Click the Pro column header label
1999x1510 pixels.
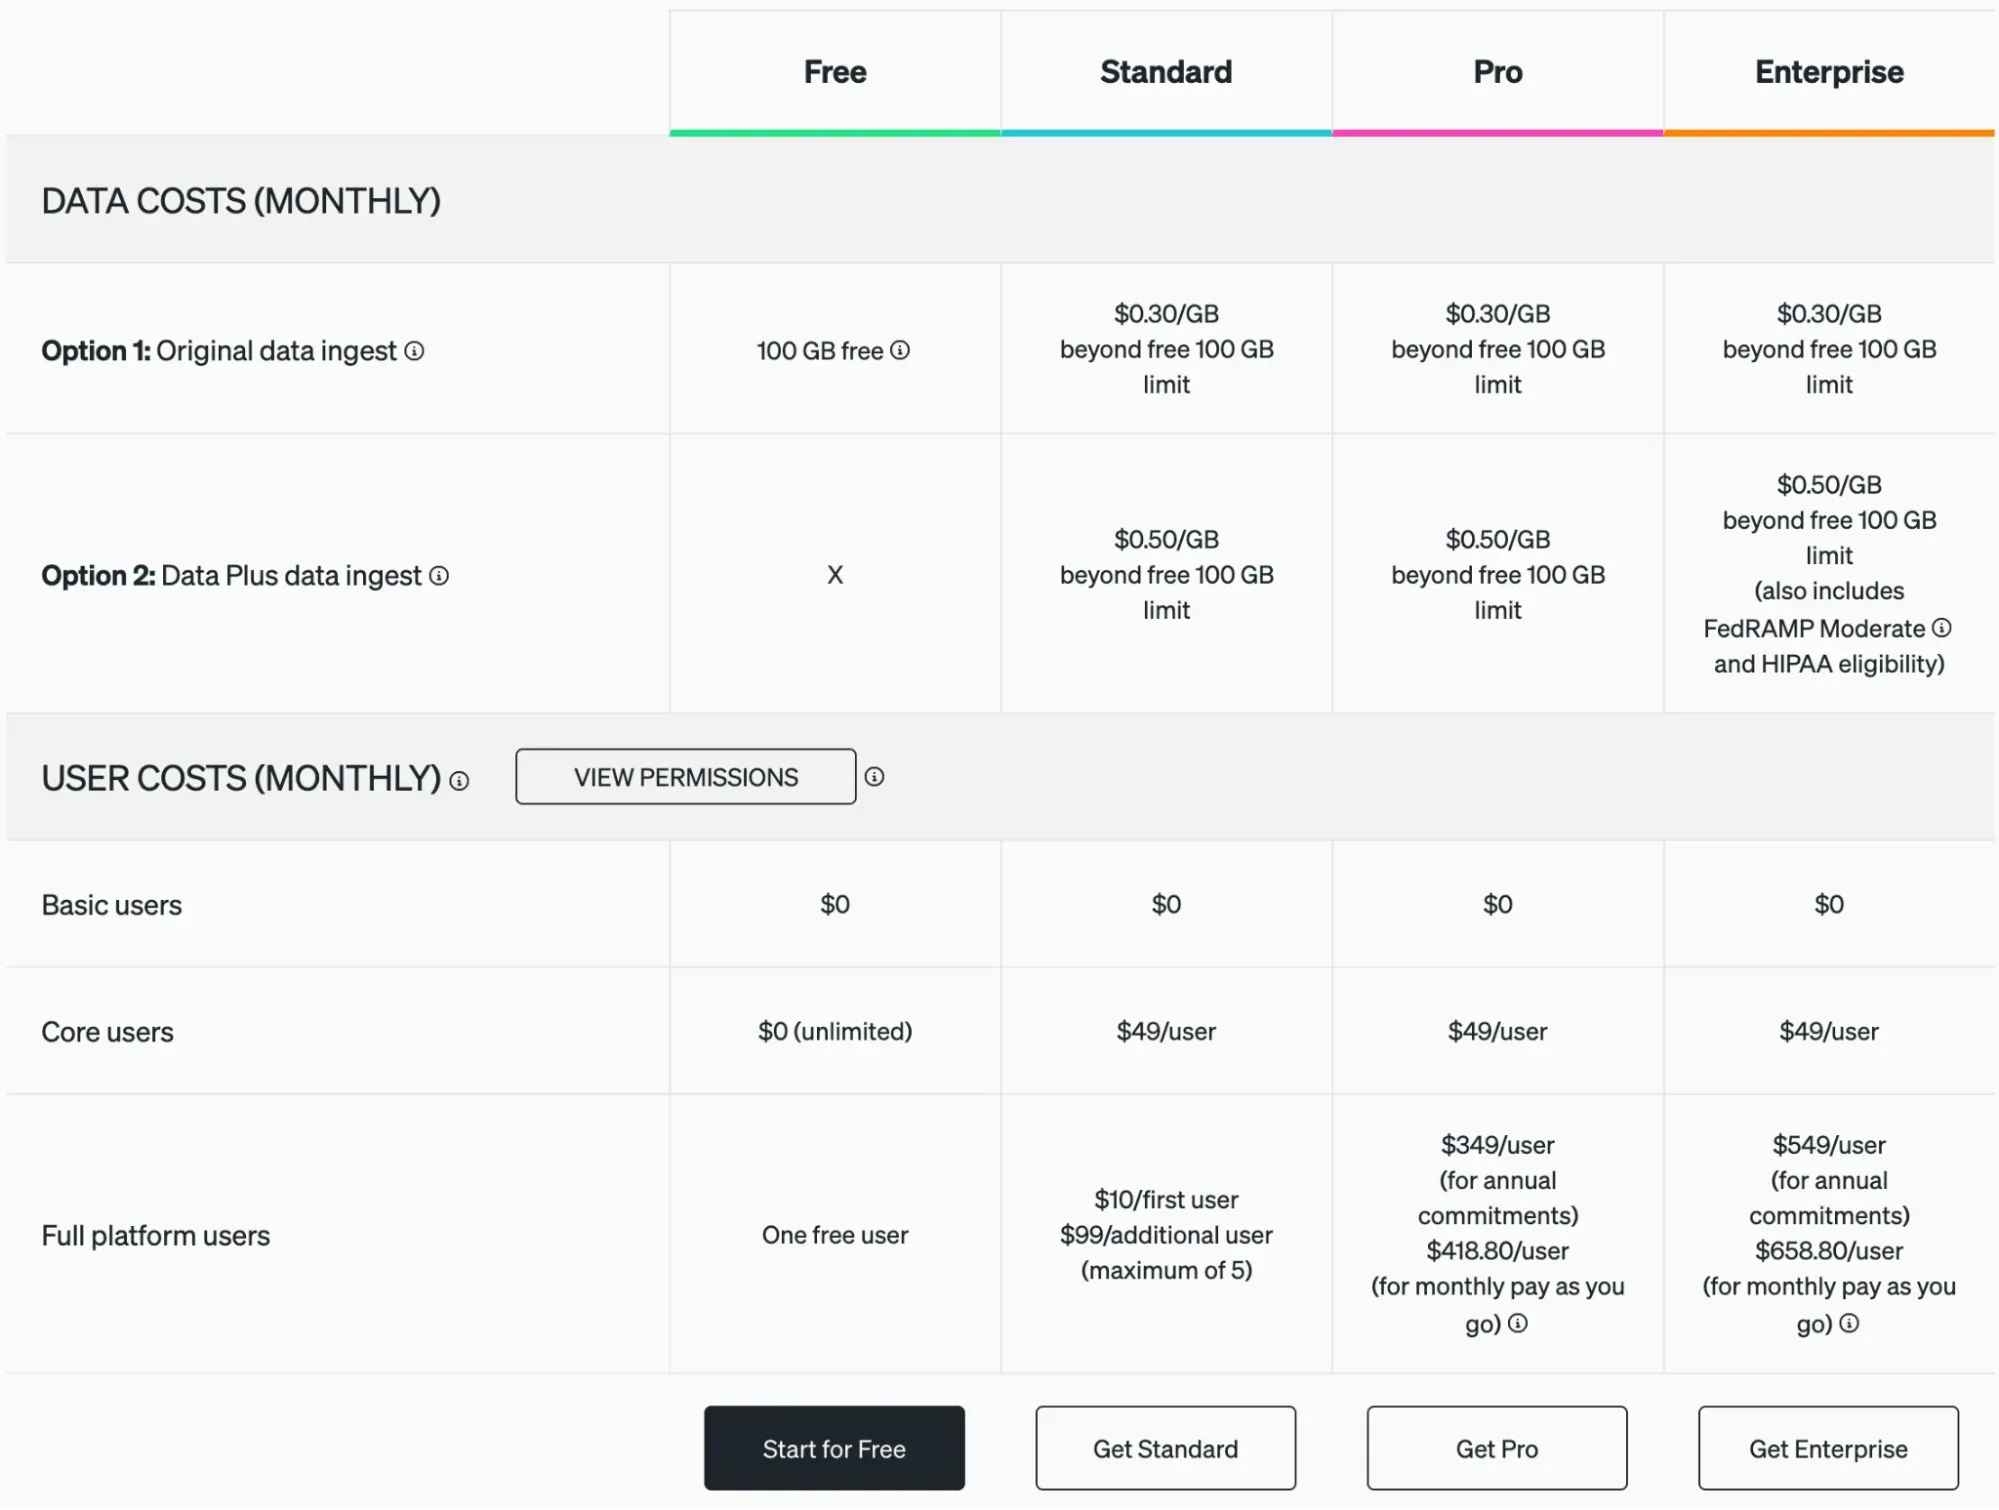(1497, 71)
